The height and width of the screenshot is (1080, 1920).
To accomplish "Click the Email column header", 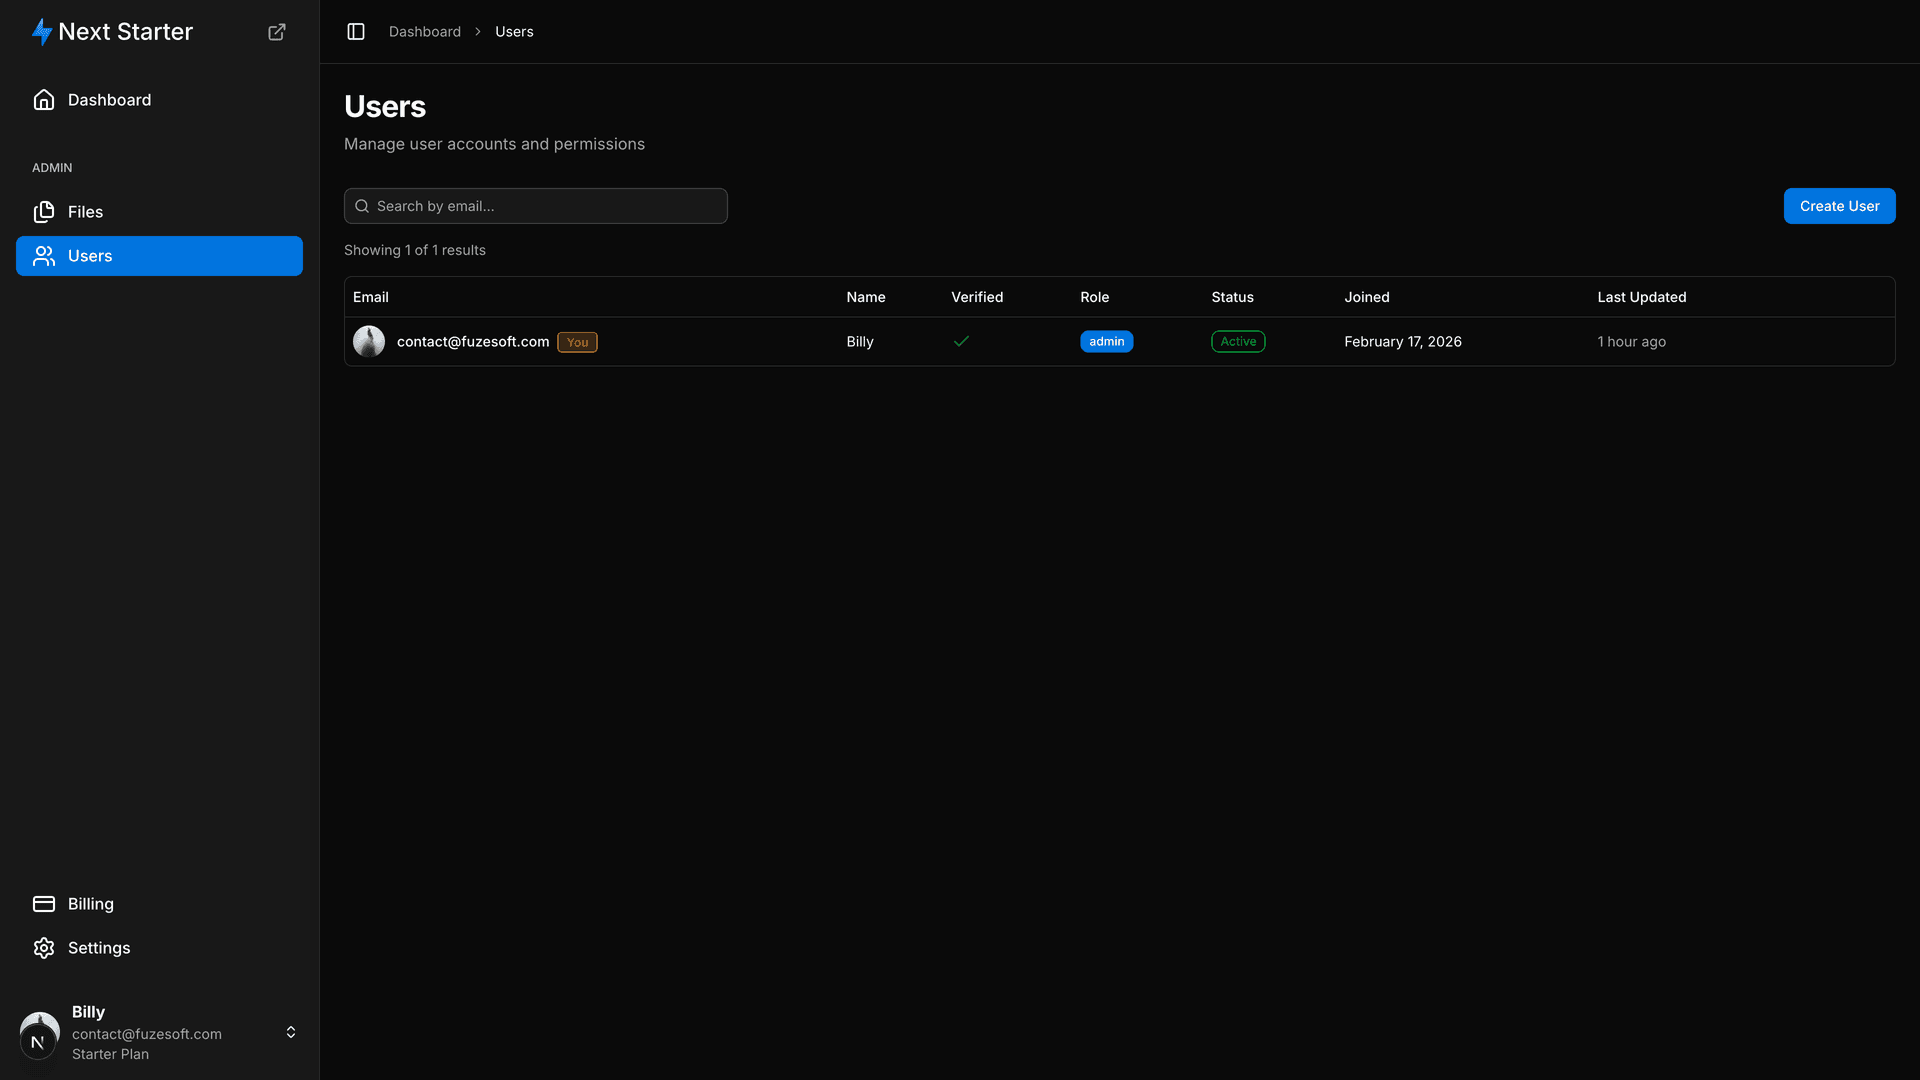I will [371, 297].
